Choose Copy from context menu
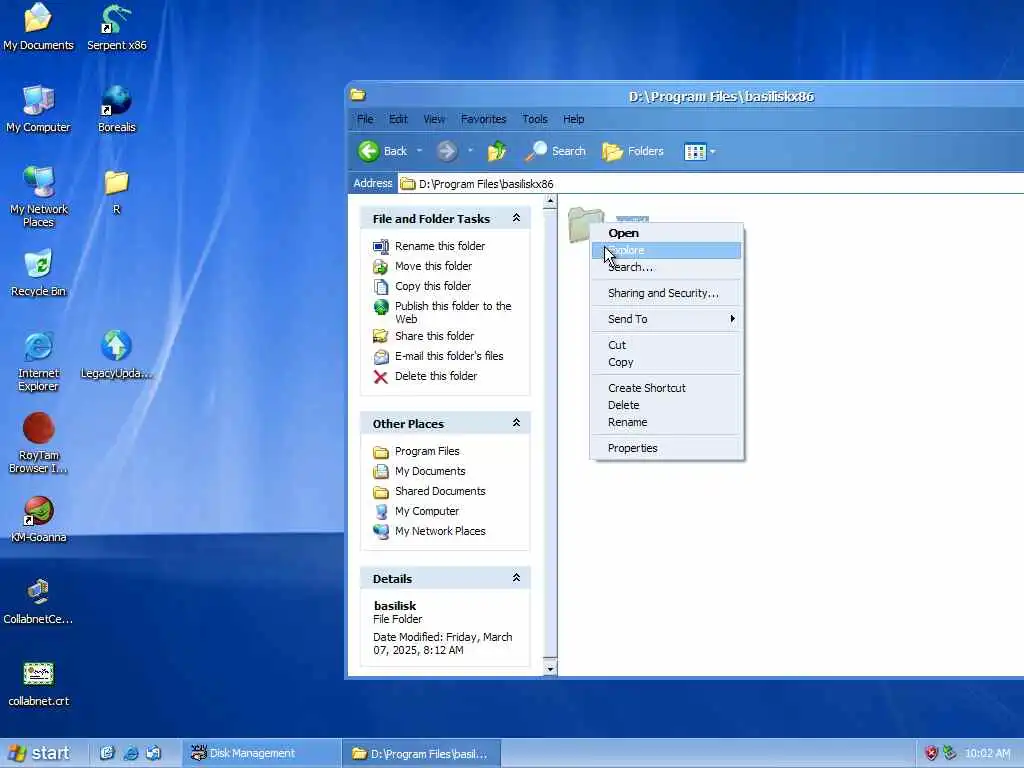Viewport: 1024px width, 768px height. (x=666, y=362)
